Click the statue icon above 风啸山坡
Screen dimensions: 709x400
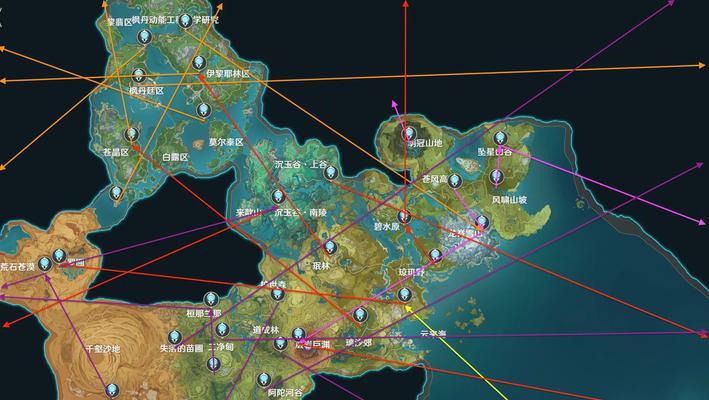(x=496, y=177)
